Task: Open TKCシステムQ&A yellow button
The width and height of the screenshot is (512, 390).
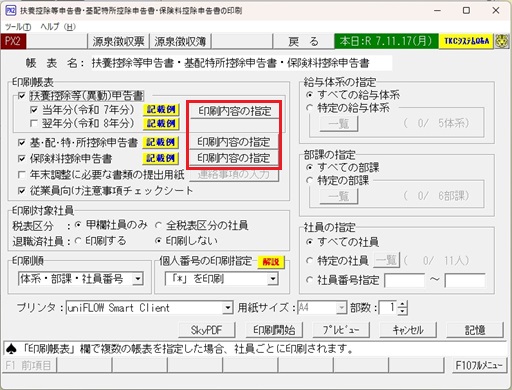Action: coord(466,41)
